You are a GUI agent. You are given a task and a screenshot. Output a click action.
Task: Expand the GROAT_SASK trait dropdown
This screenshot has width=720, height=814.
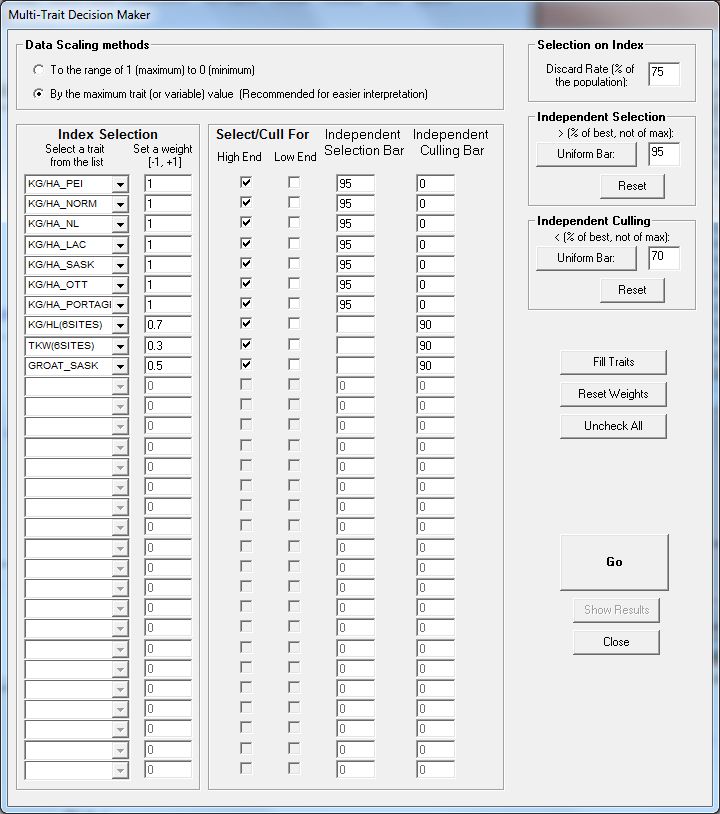pos(120,366)
